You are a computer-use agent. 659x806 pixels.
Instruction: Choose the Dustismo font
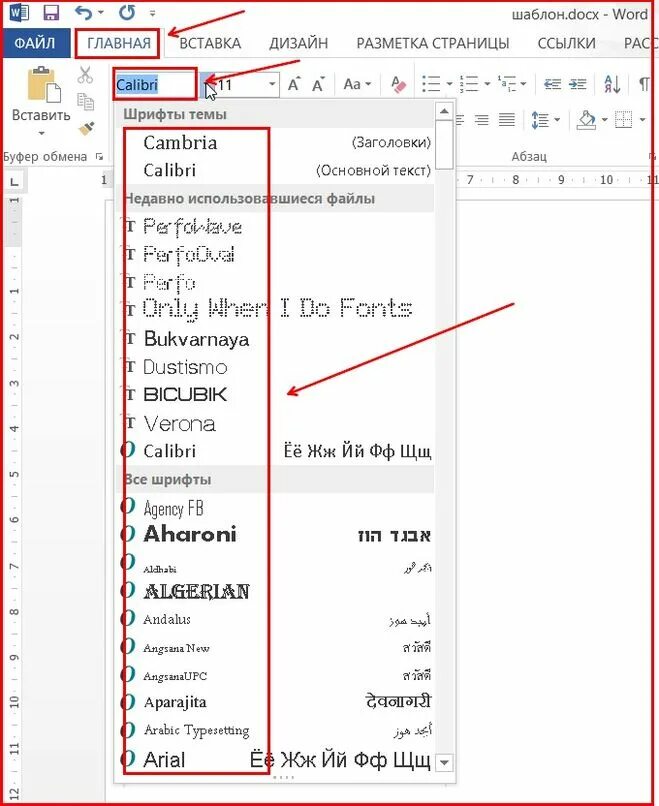point(277,367)
